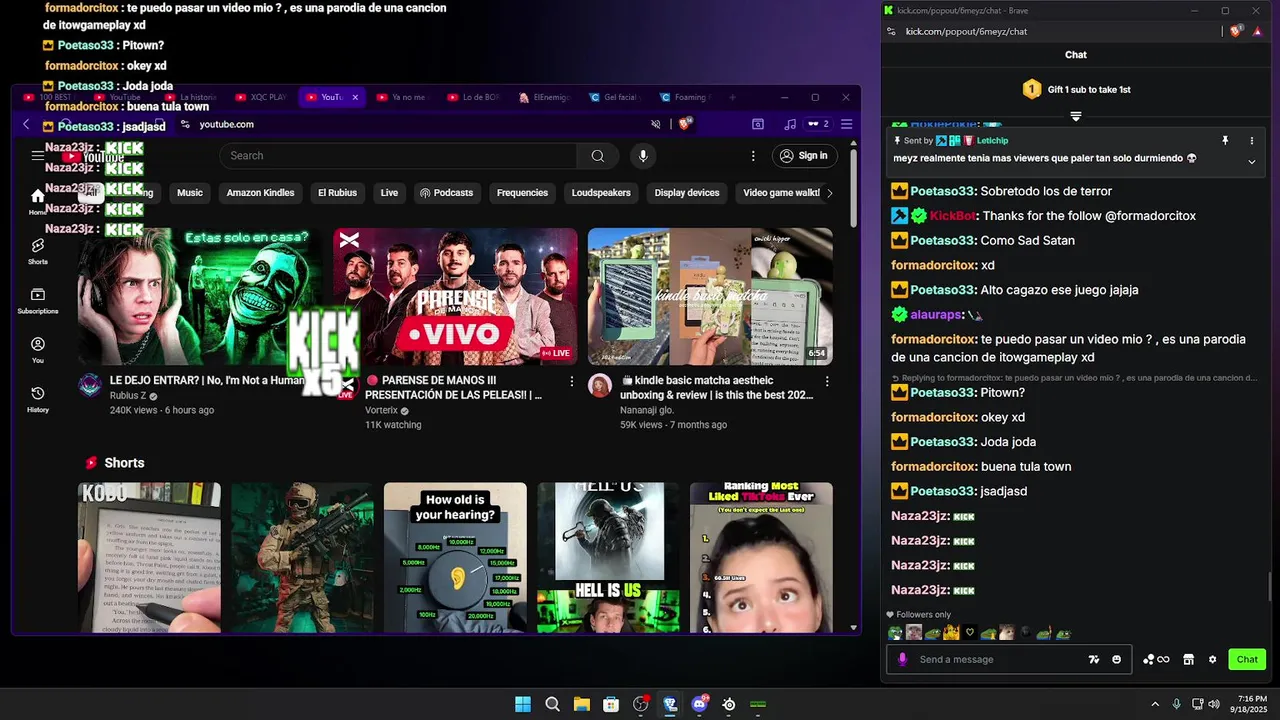Image resolution: width=1280 pixels, height=720 pixels.
Task: Select the Frequencies category chip
Action: click(x=522, y=193)
